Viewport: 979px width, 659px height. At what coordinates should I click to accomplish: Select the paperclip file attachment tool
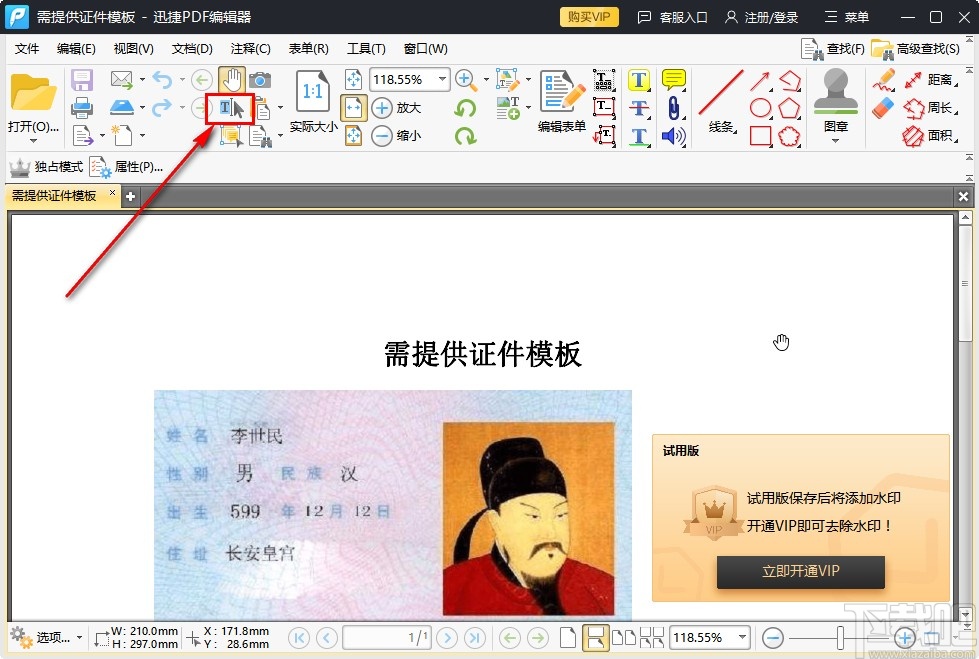(672, 110)
